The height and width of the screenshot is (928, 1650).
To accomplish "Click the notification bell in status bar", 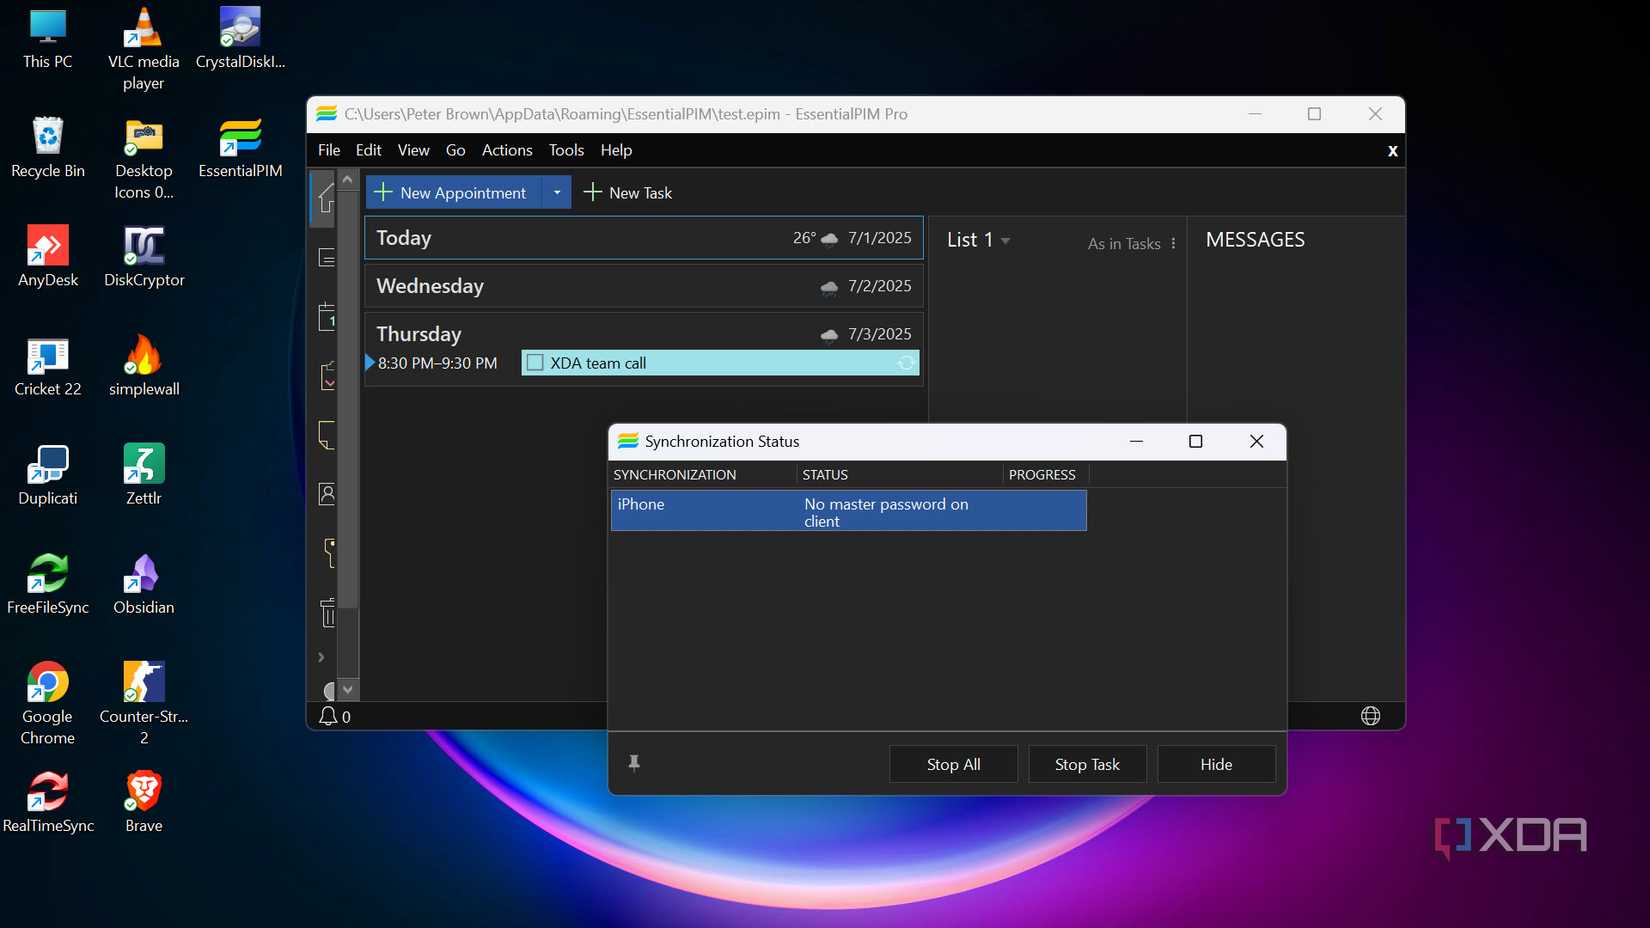I will (x=328, y=716).
